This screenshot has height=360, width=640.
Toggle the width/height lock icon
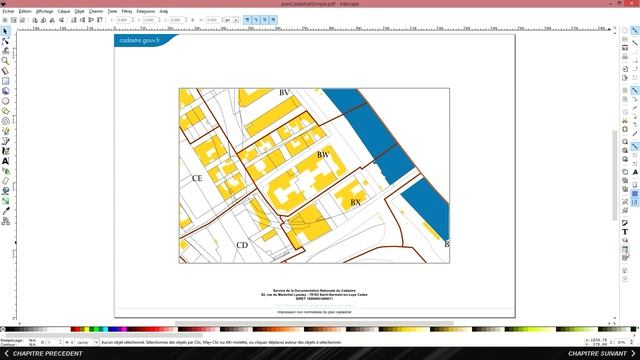(x=193, y=20)
